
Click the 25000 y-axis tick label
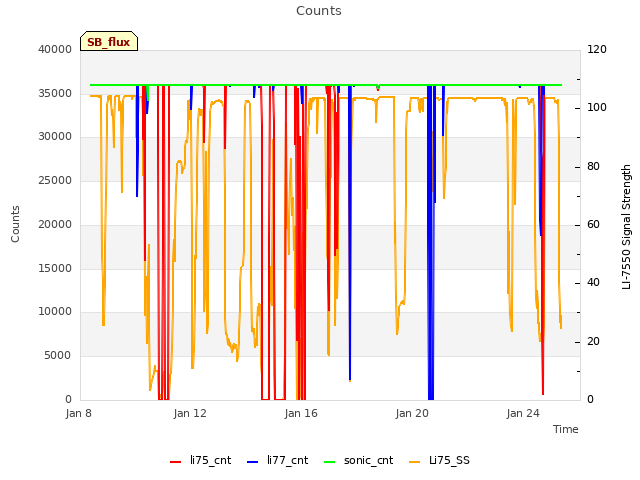[55, 180]
